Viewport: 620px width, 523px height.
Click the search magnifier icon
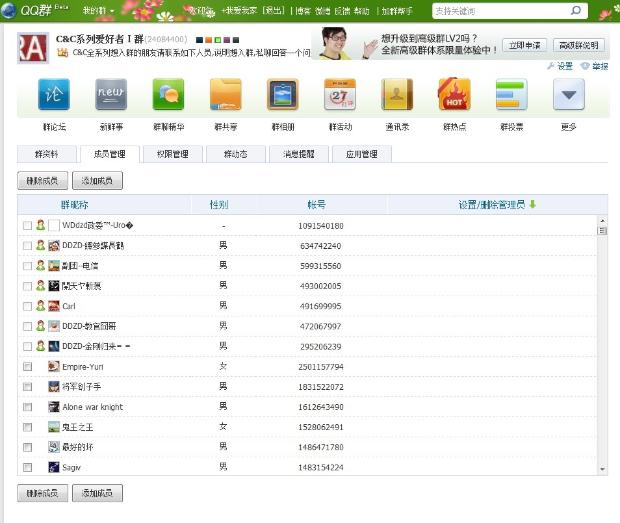pyautogui.click(x=576, y=11)
